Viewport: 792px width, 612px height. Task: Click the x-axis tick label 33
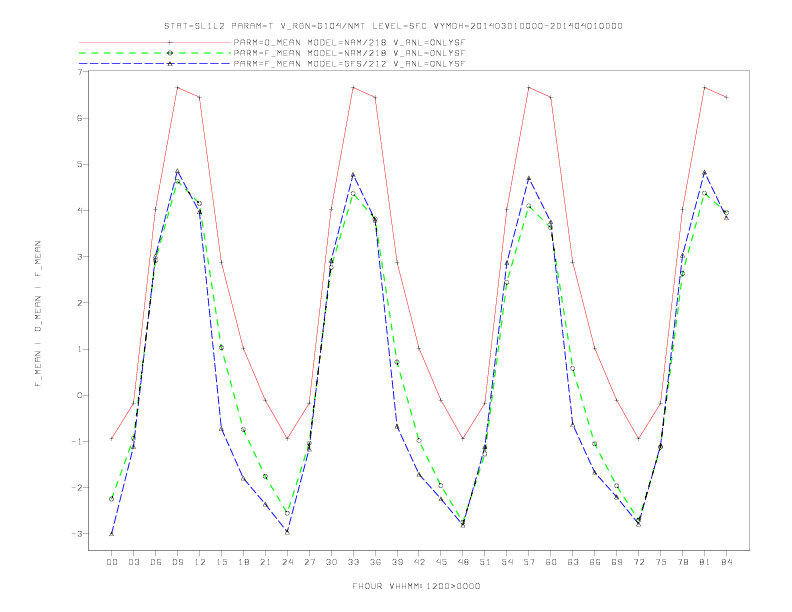353,562
